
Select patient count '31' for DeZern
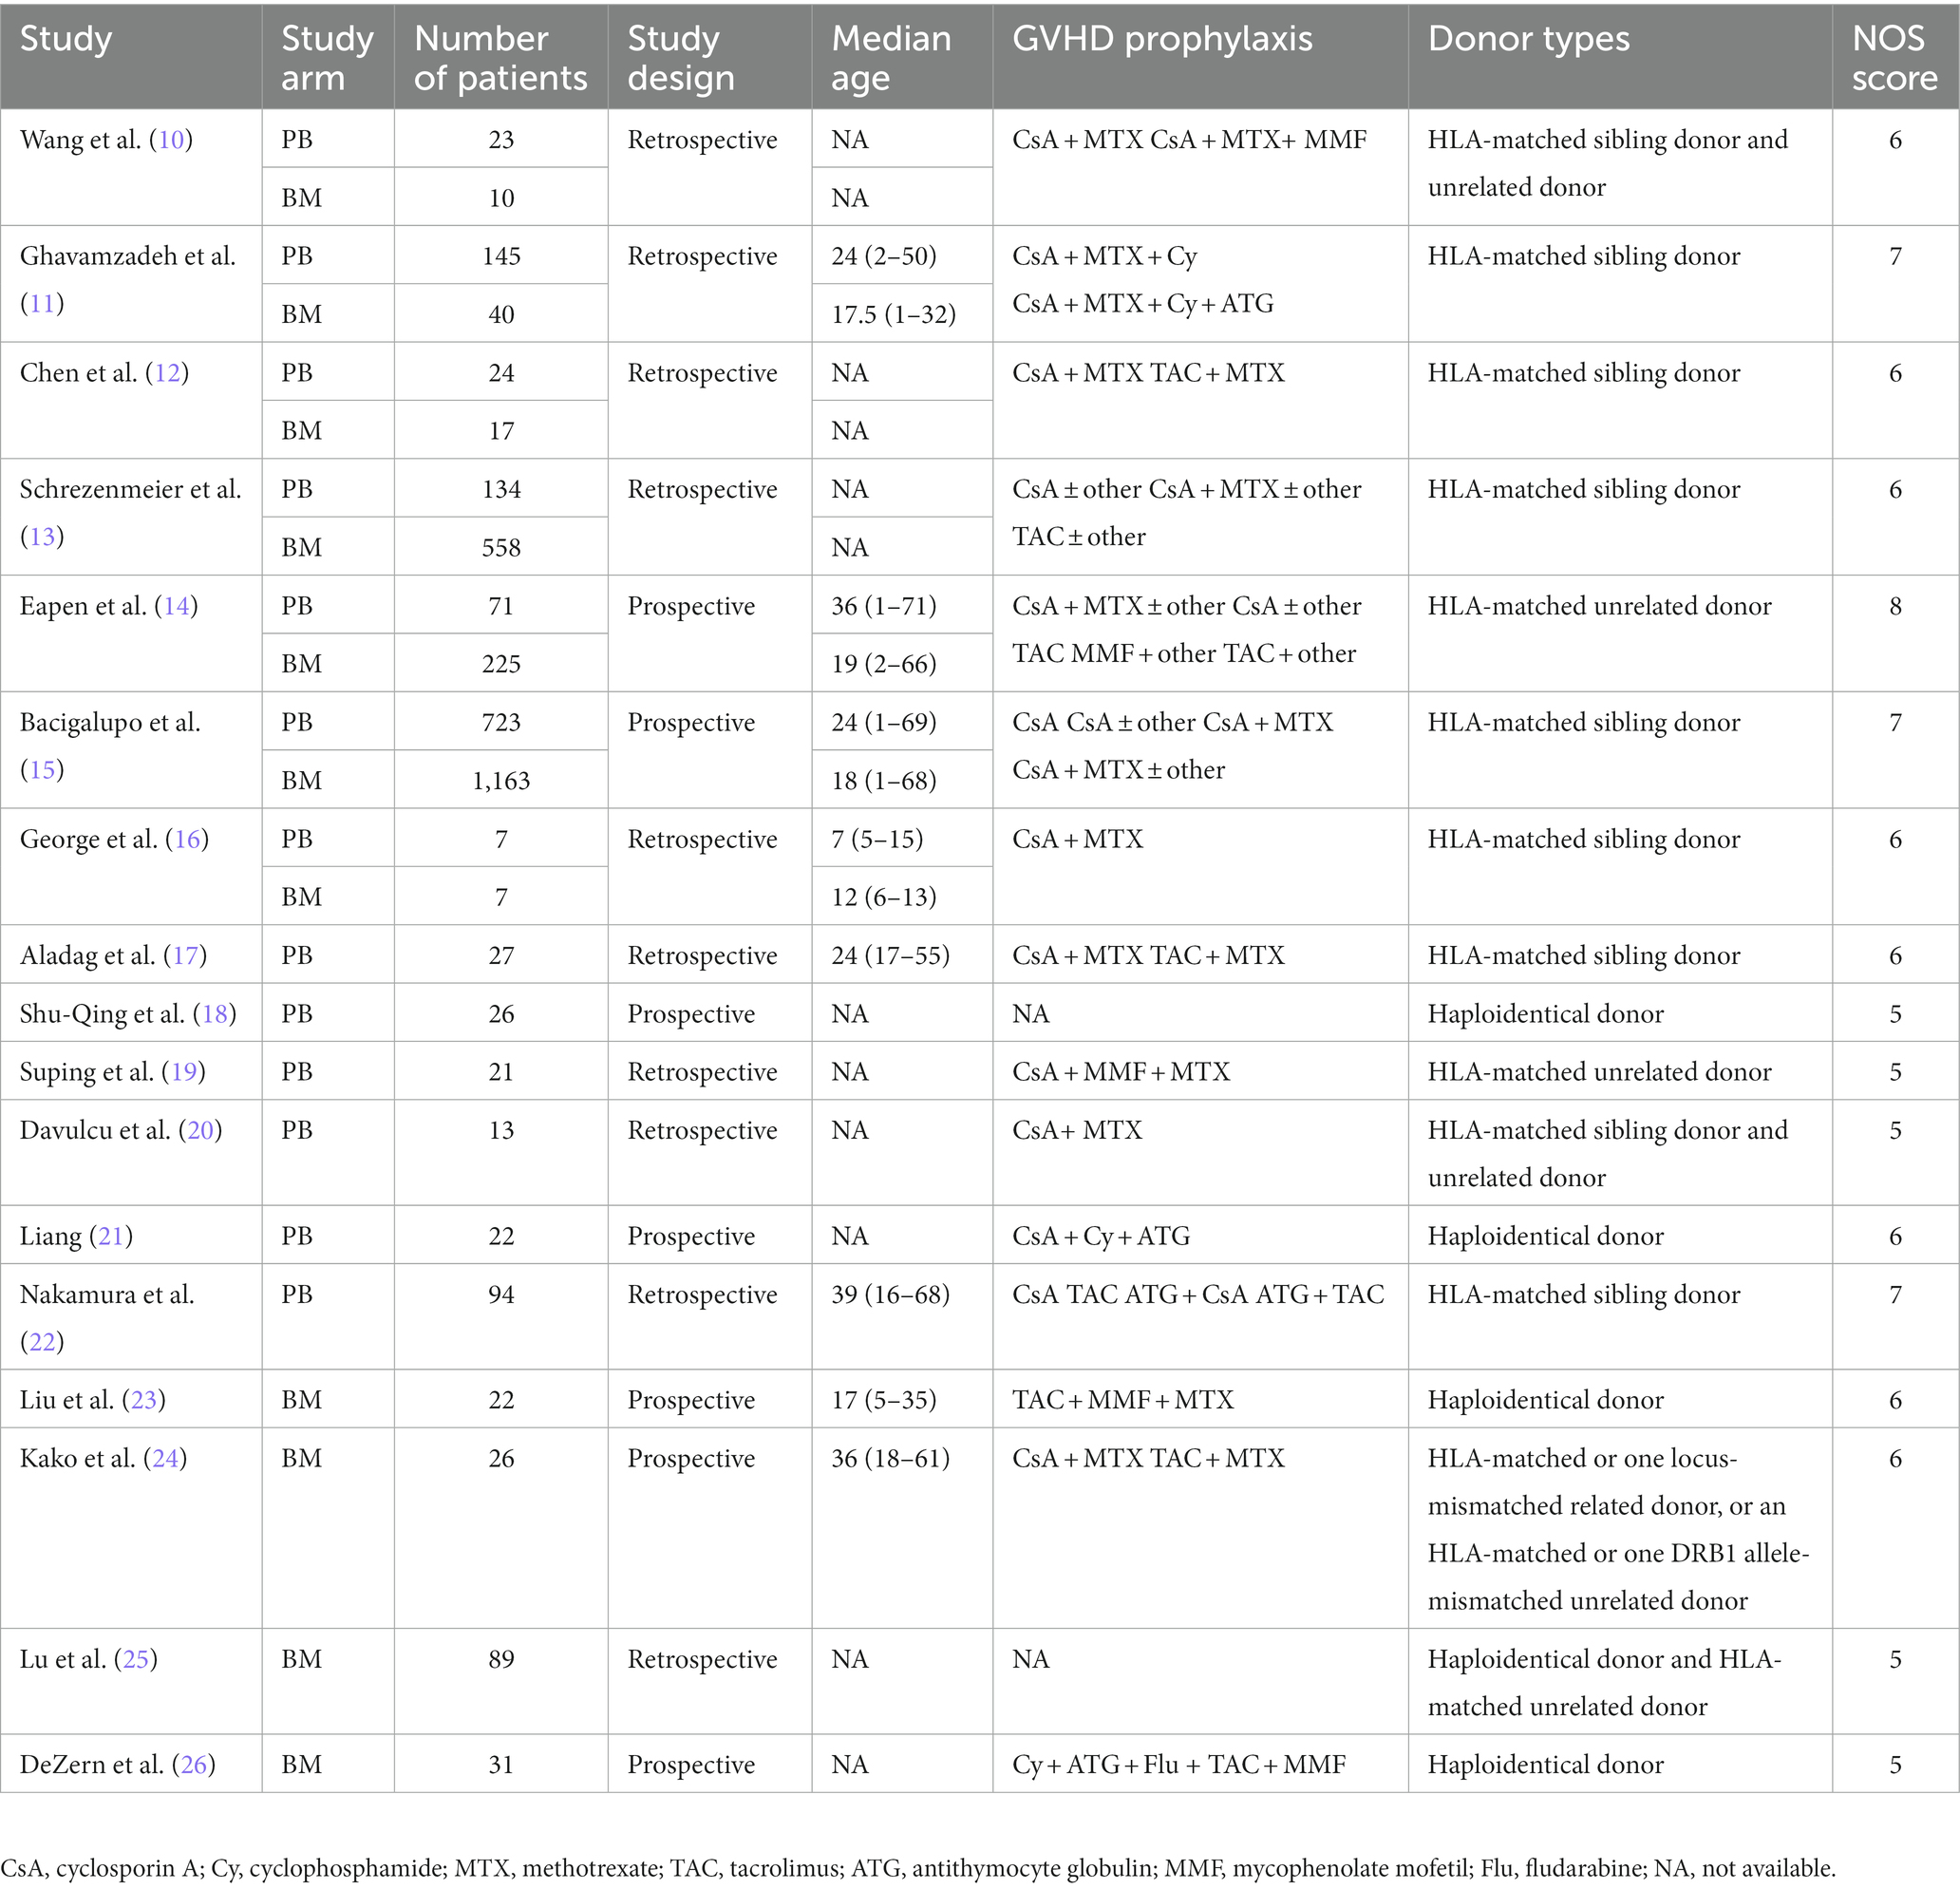(501, 1765)
